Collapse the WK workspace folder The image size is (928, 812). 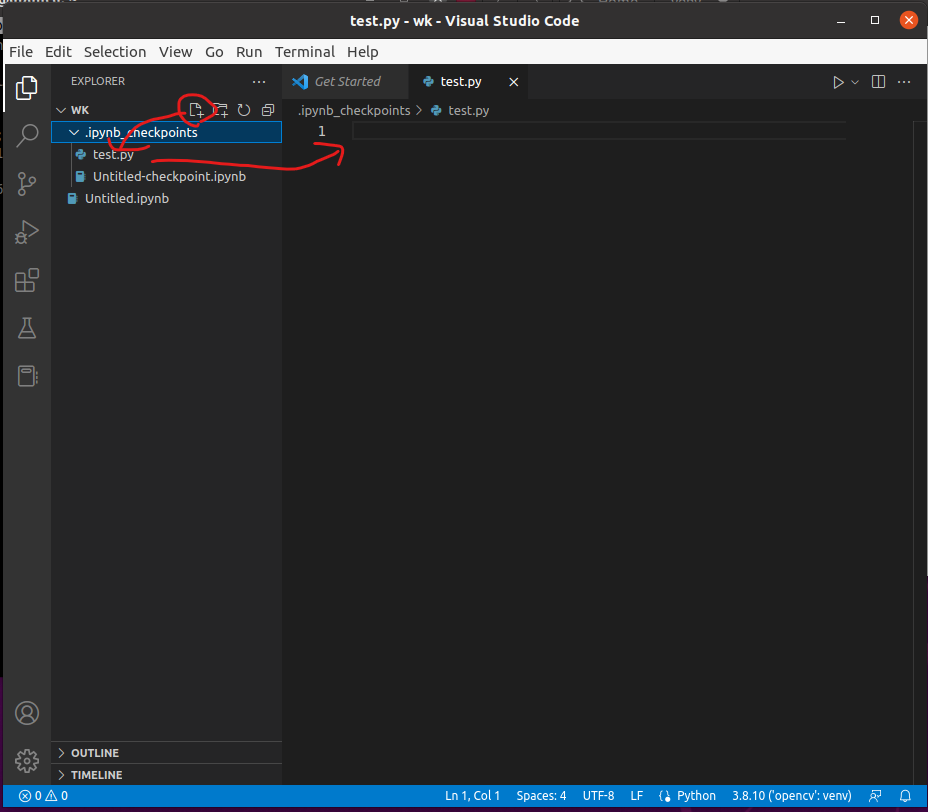pyautogui.click(x=60, y=110)
